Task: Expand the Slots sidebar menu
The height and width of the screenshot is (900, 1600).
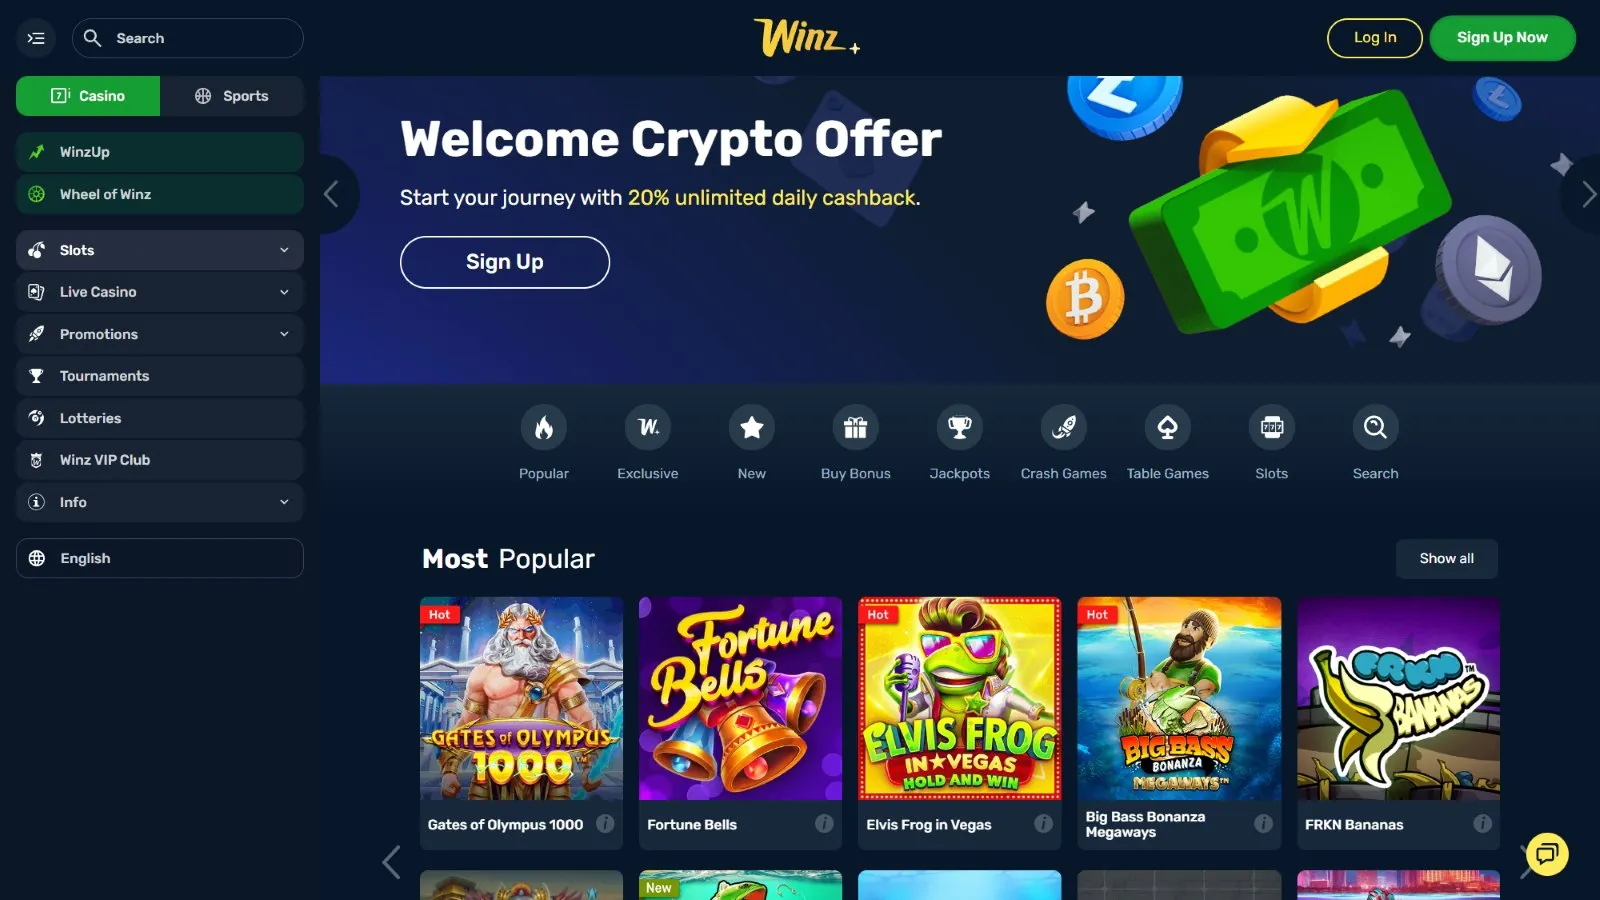Action: [x=160, y=250]
